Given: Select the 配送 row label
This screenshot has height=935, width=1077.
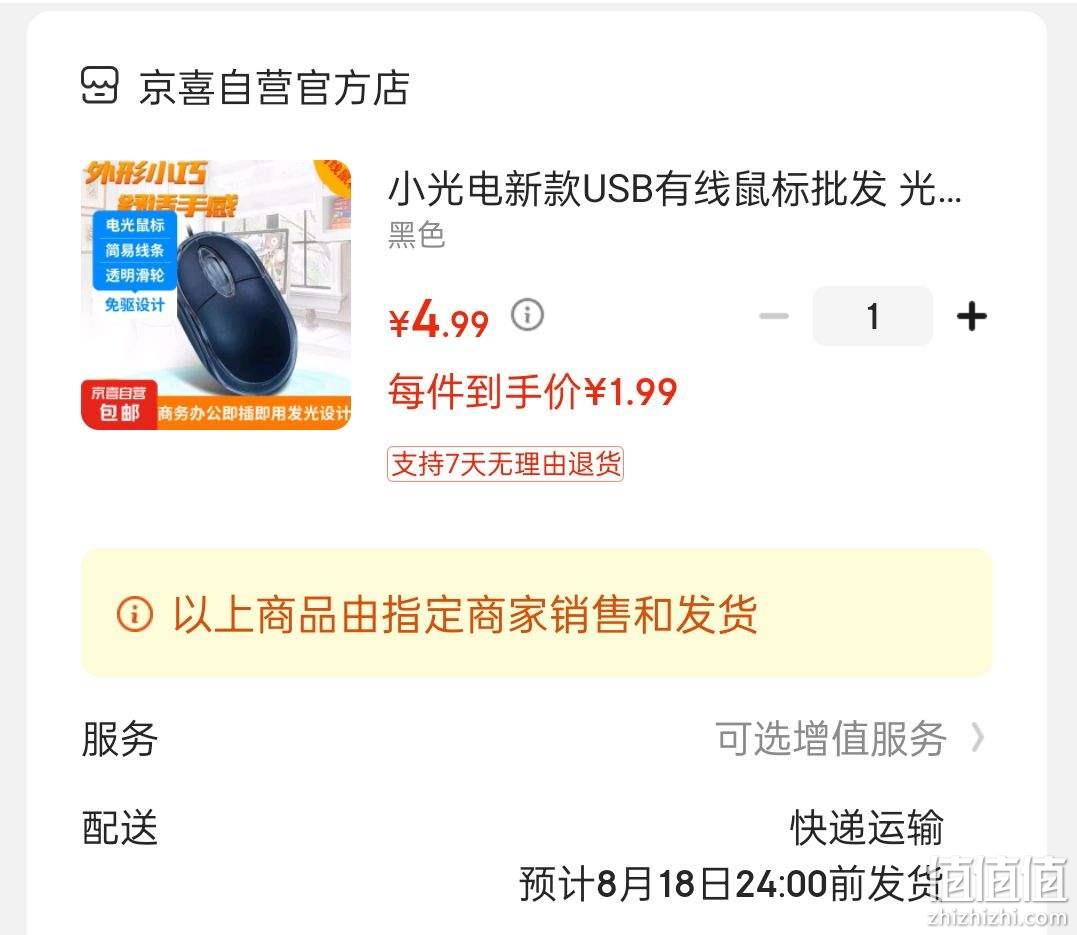Looking at the screenshot, I should pos(120,827).
